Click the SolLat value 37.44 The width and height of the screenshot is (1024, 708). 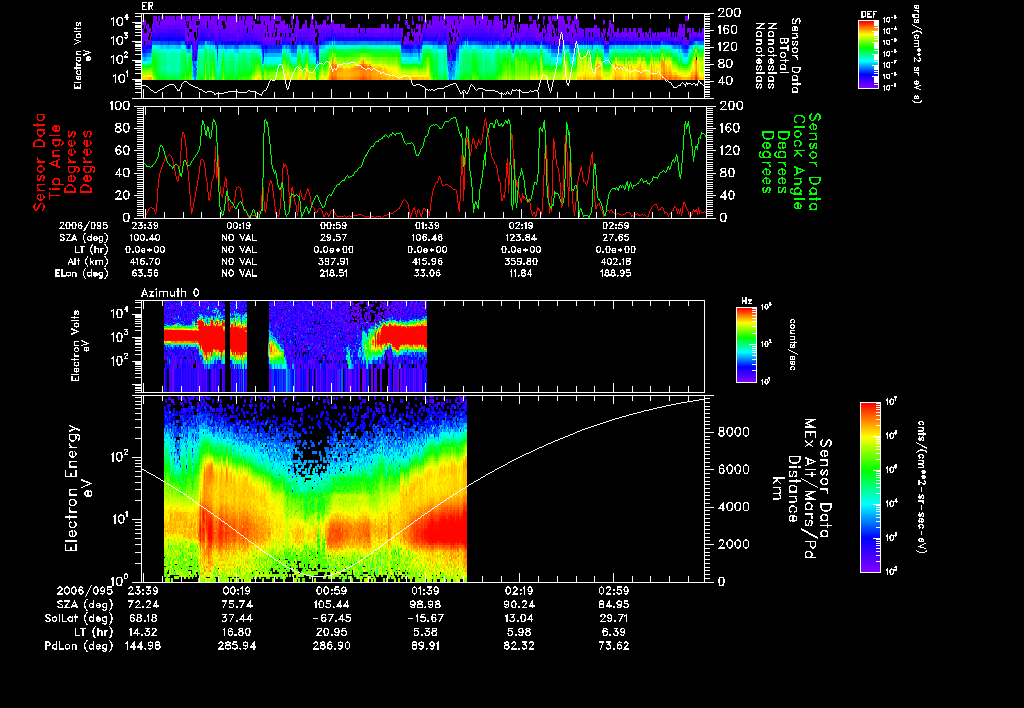click(x=236, y=619)
